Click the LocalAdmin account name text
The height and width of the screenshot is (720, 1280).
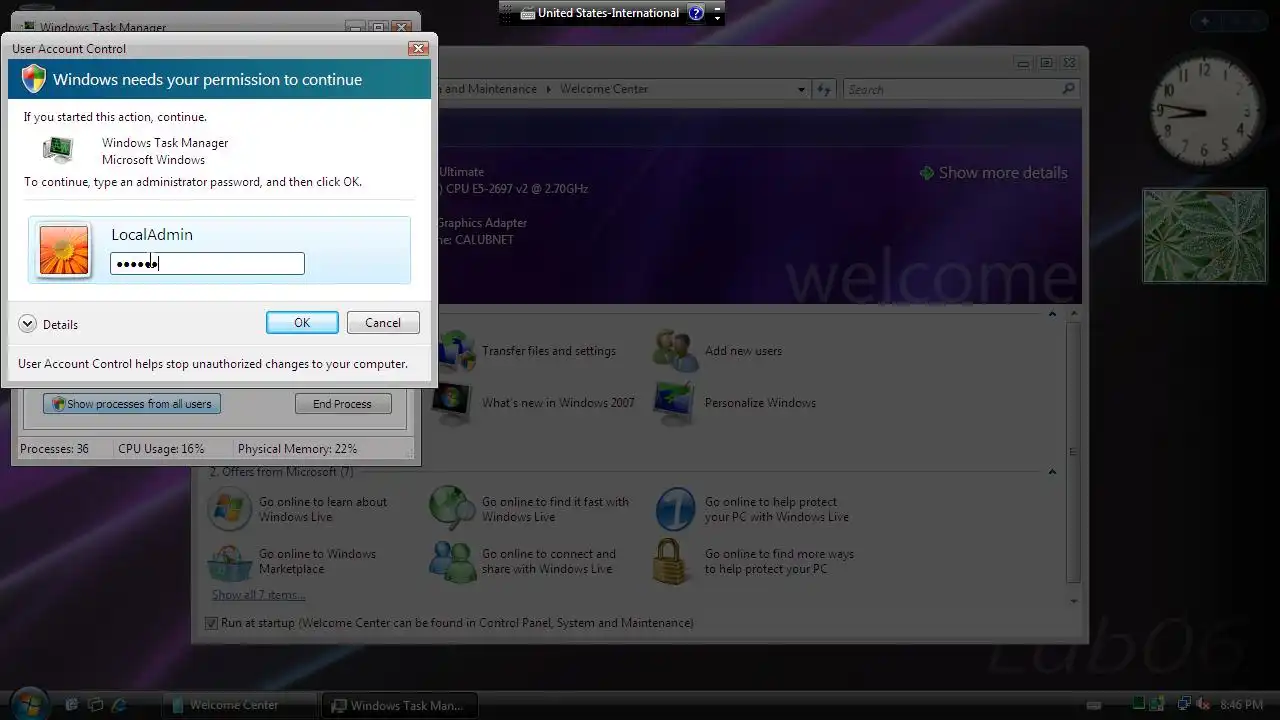(x=152, y=234)
